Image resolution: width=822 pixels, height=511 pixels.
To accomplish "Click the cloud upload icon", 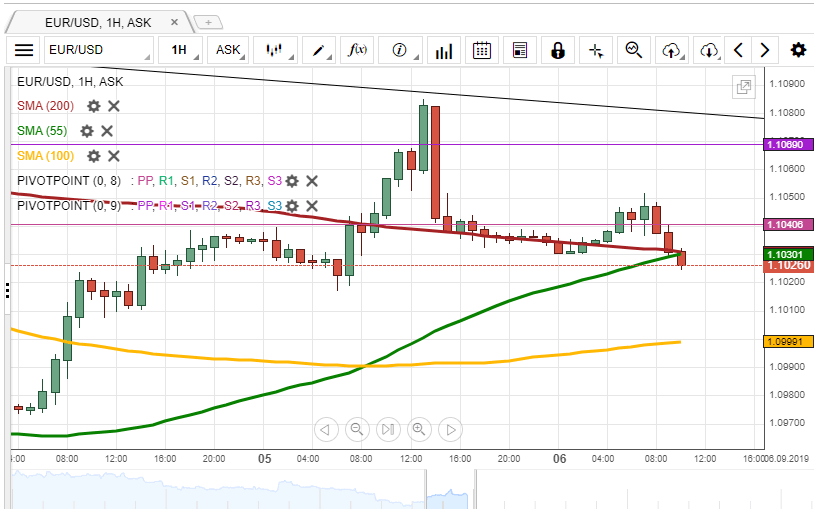I will 672,50.
